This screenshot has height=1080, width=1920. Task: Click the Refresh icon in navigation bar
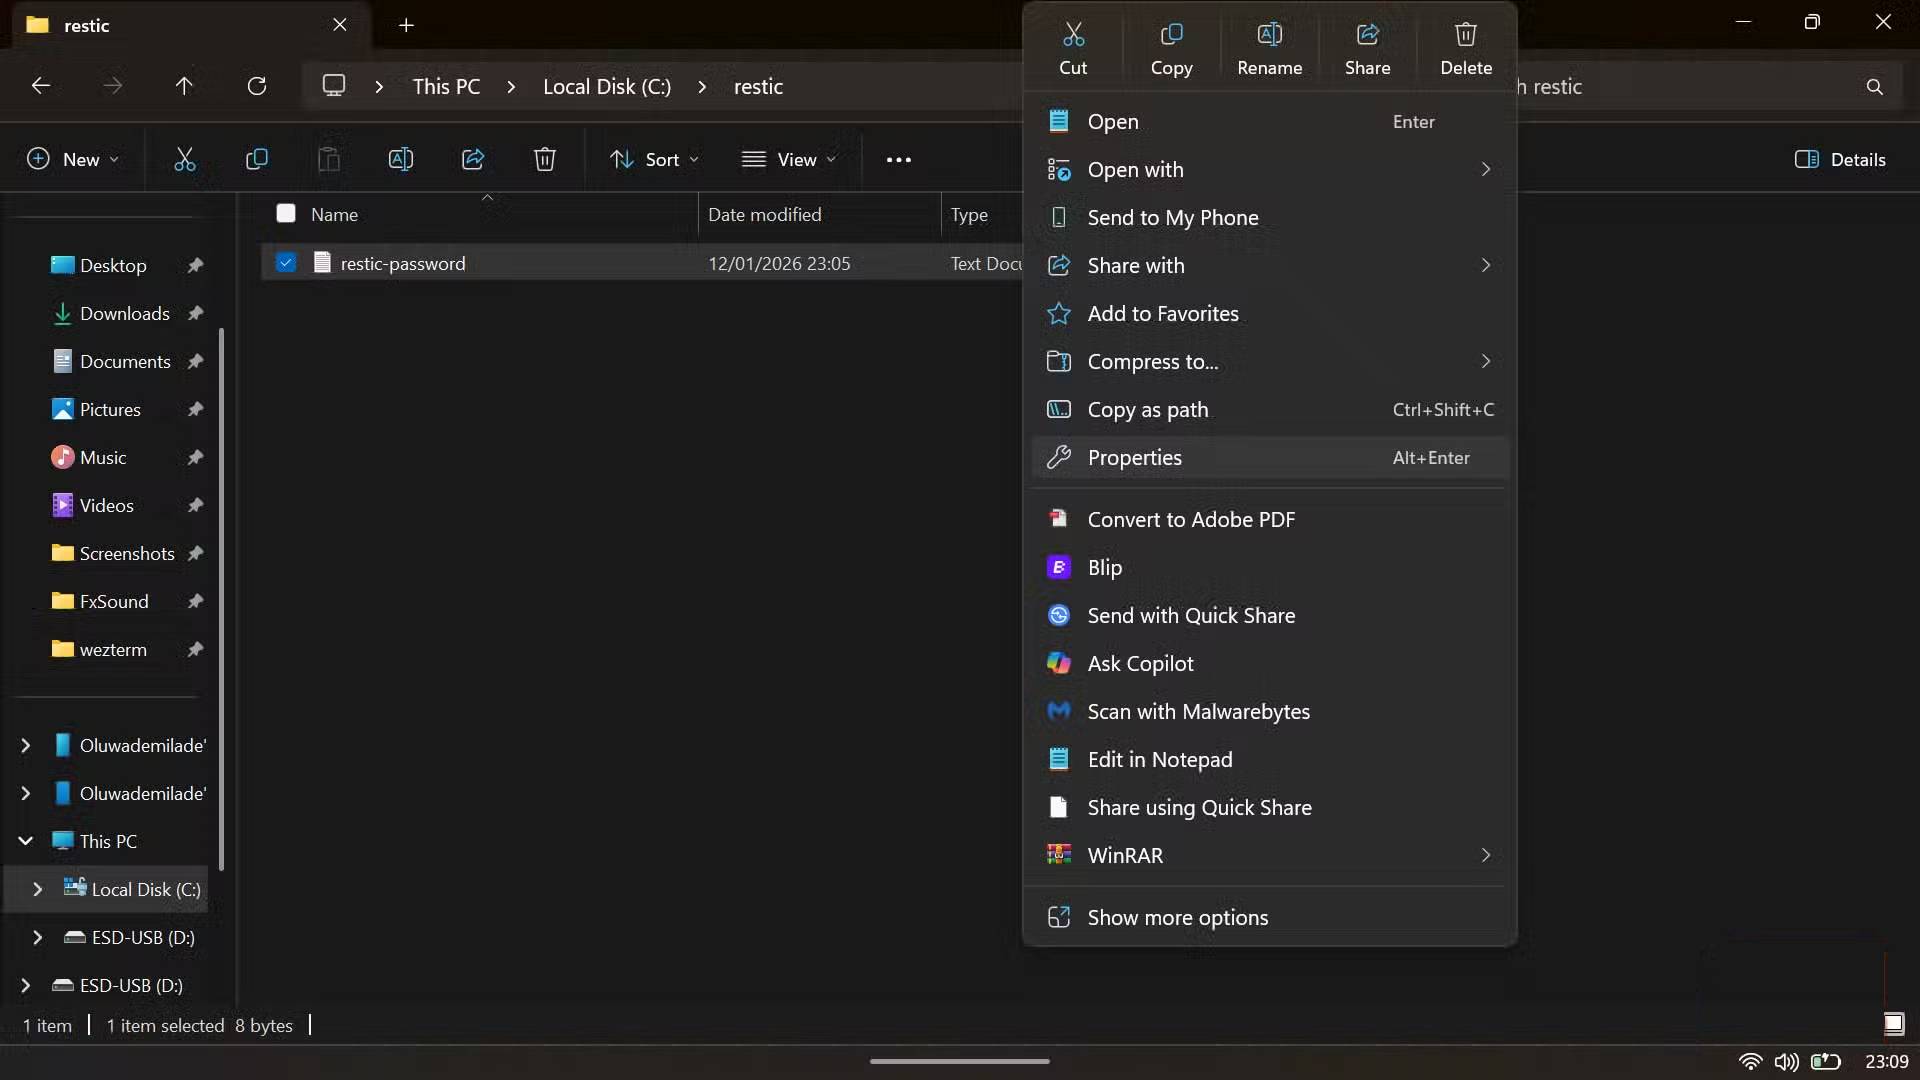257,86
